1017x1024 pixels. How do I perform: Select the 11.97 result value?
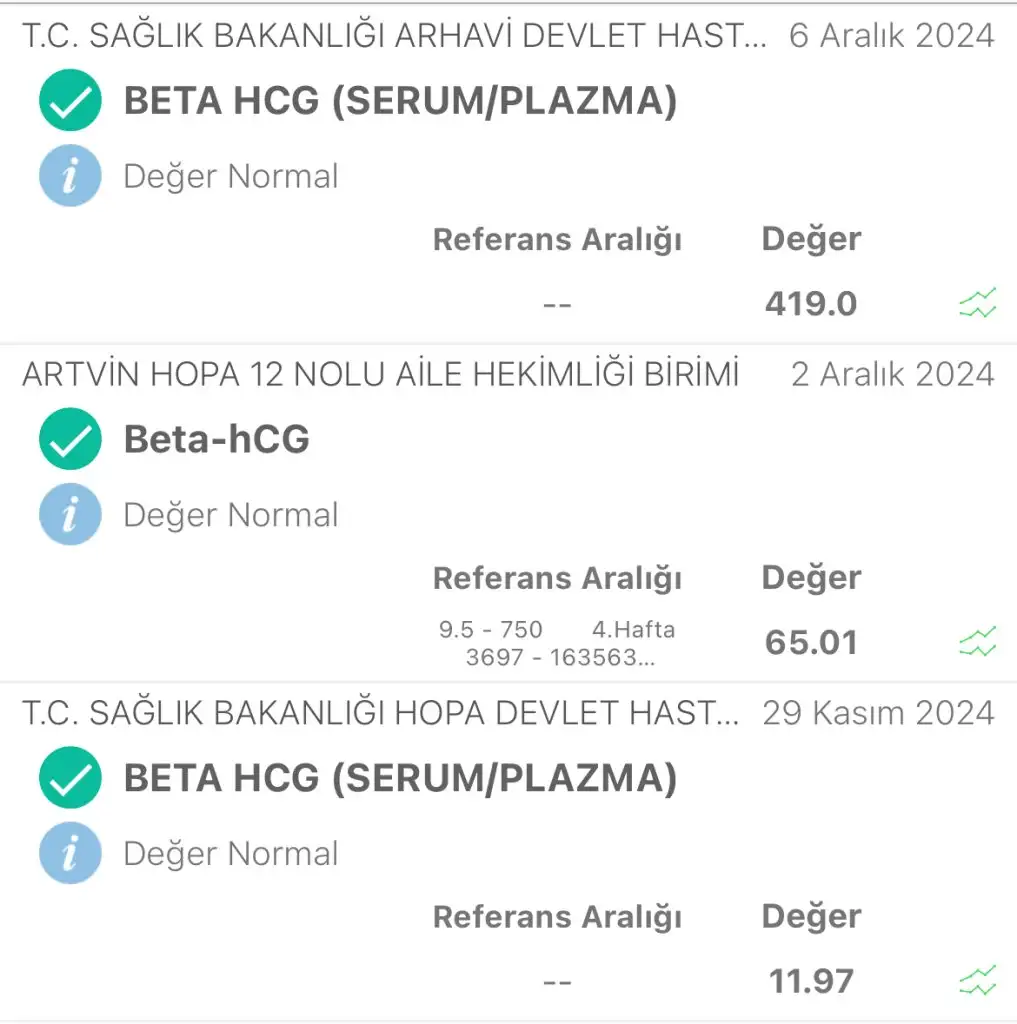[x=810, y=981]
